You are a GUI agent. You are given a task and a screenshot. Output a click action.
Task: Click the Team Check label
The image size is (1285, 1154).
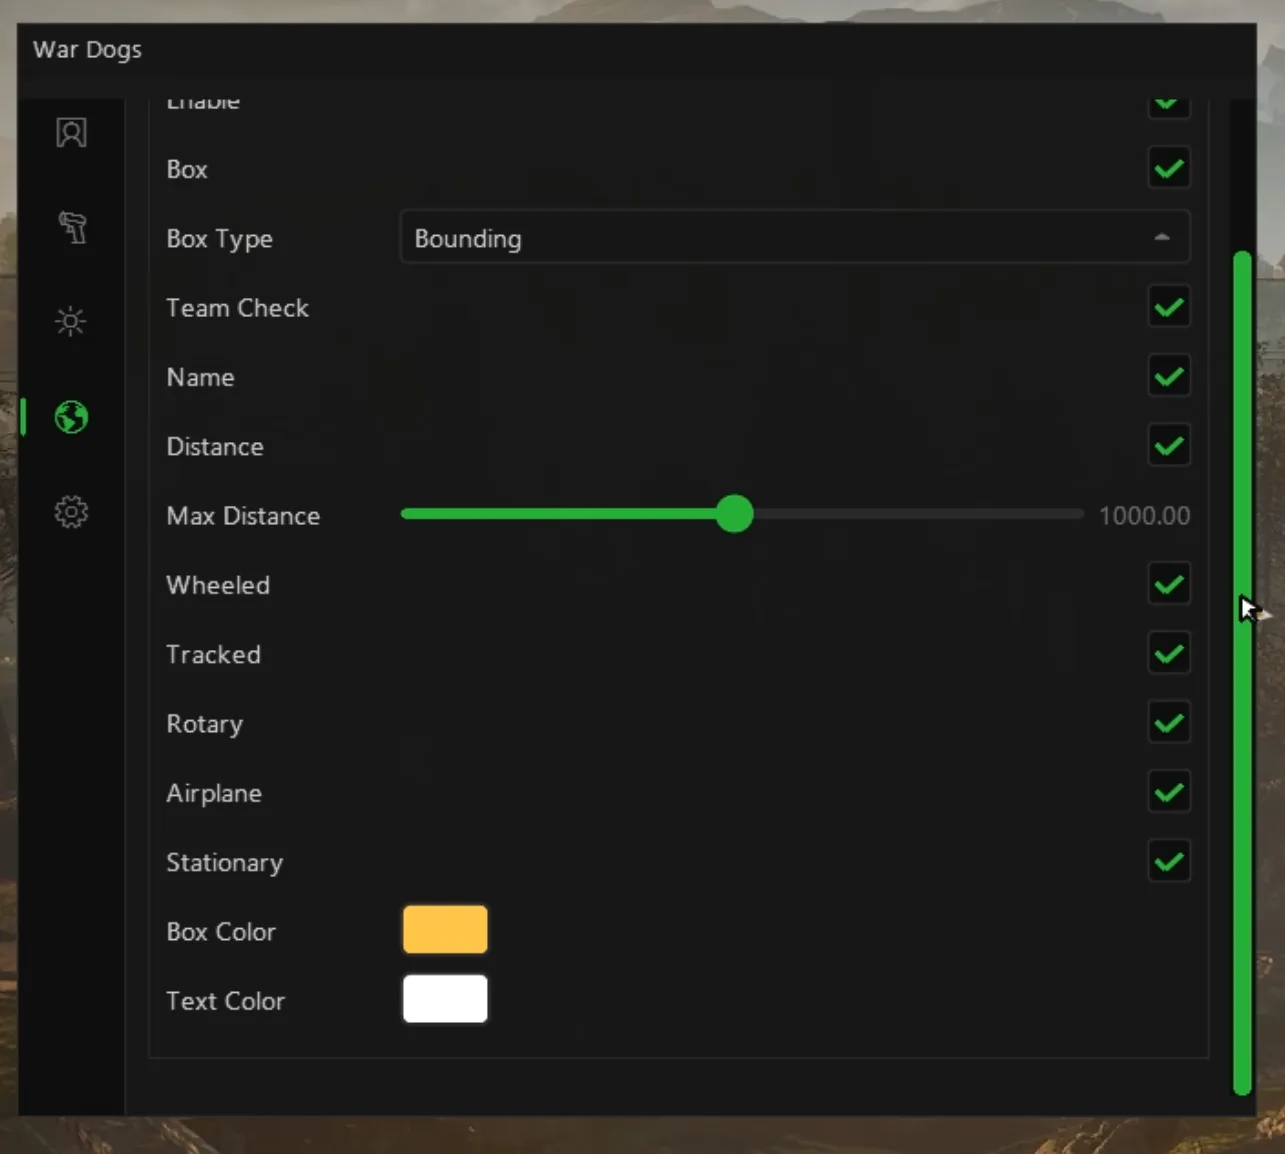click(237, 308)
